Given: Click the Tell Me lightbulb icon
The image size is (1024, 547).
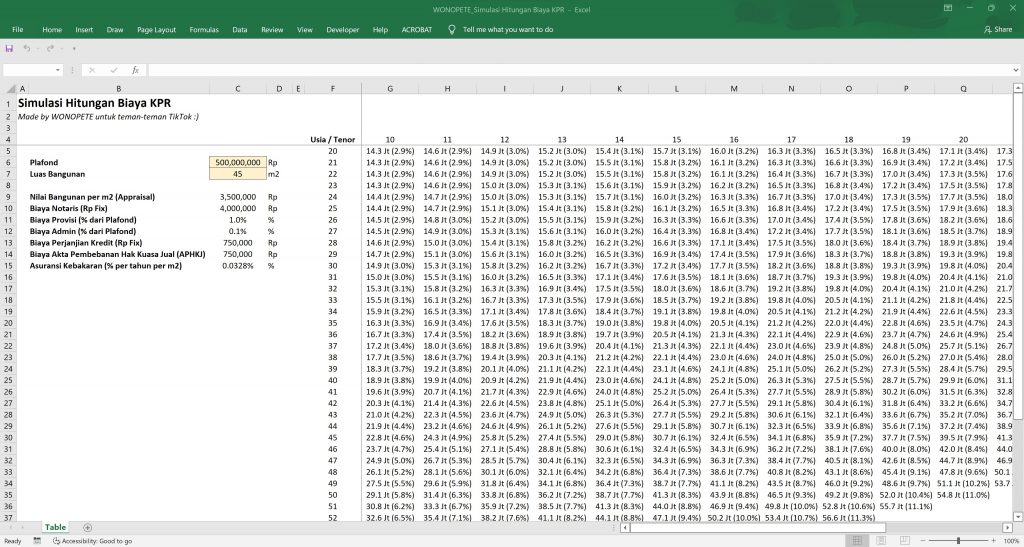Looking at the screenshot, I should pyautogui.click(x=452, y=30).
